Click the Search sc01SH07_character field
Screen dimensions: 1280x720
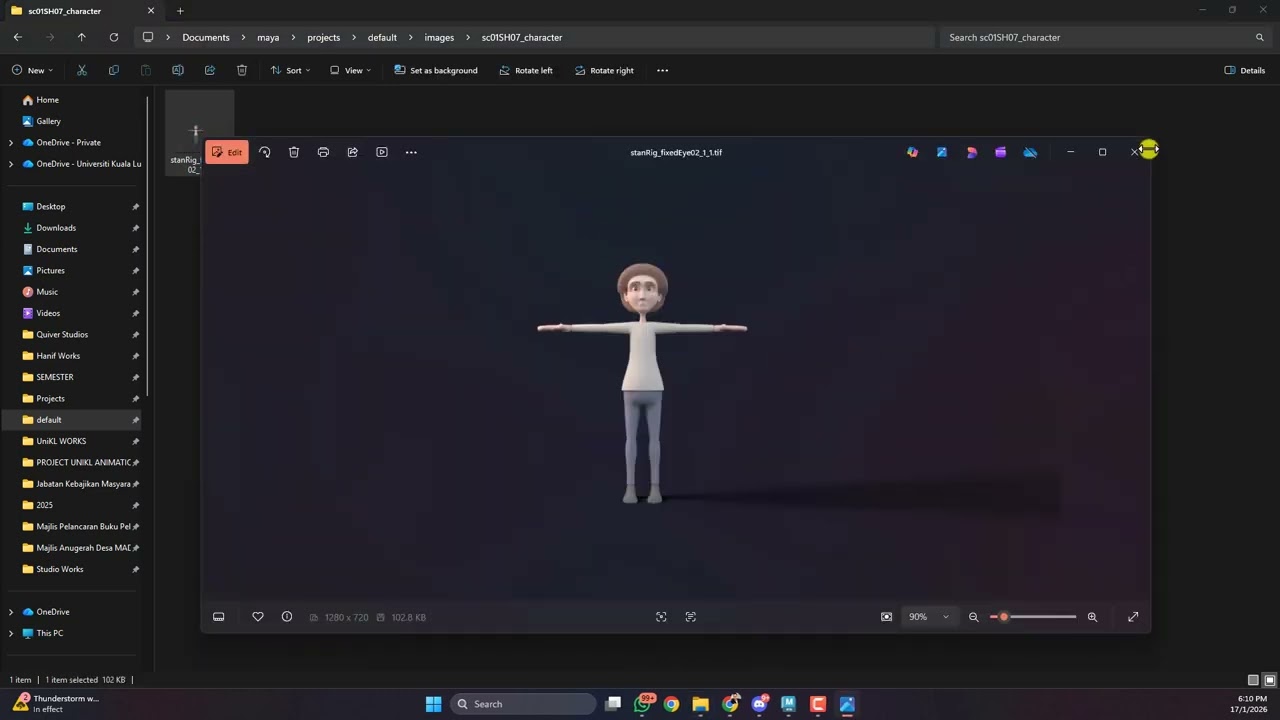1105,37
